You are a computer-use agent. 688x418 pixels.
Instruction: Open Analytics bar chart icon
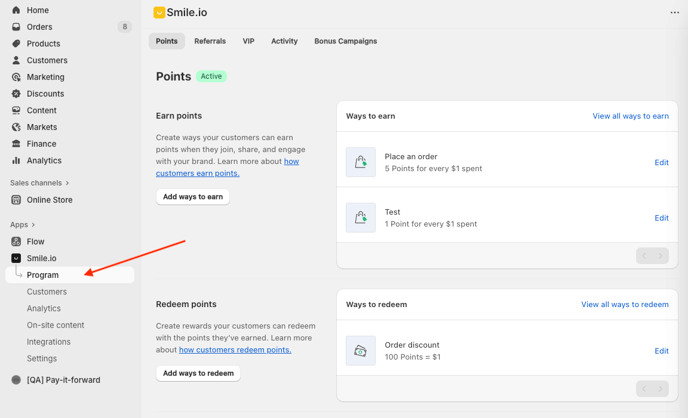[16, 160]
